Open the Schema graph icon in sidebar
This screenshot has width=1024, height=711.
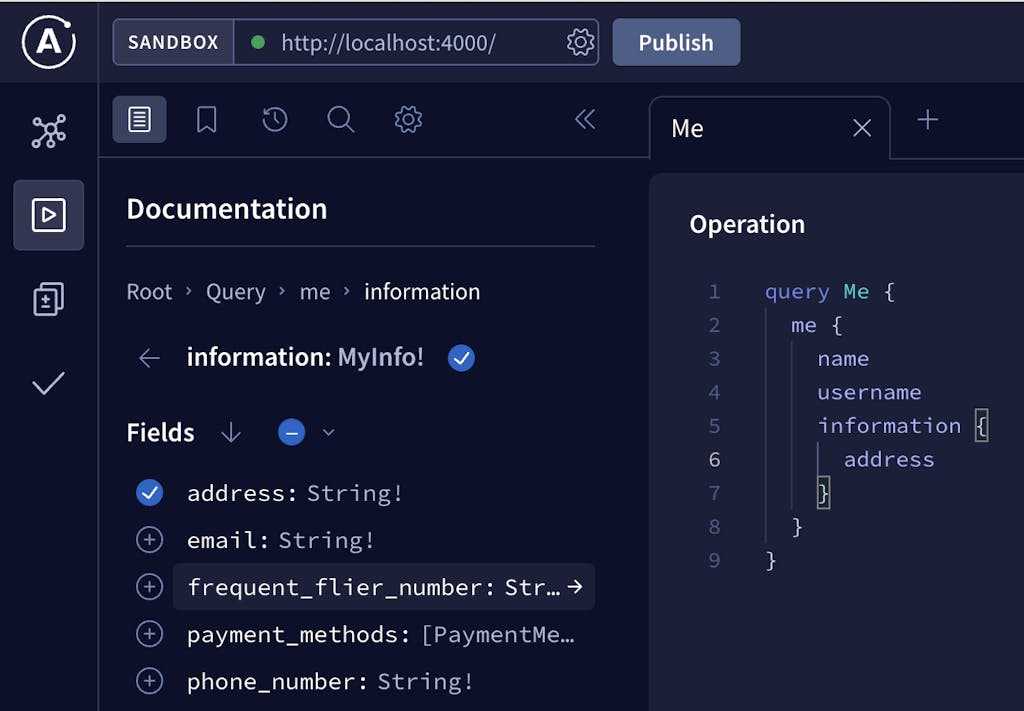click(x=49, y=131)
